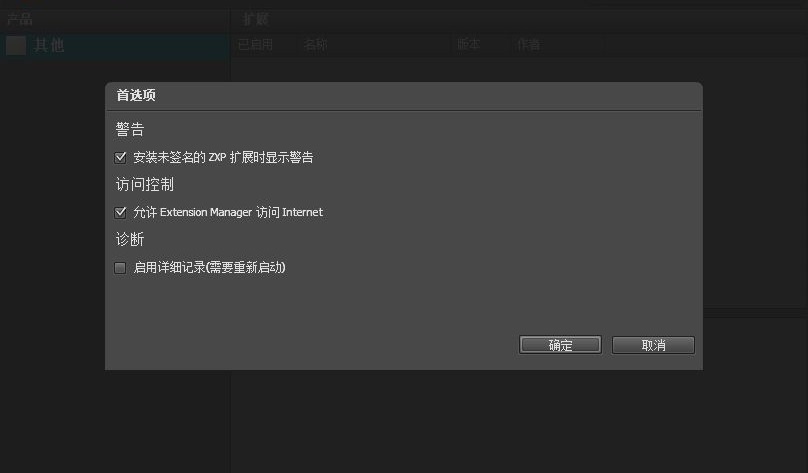The width and height of the screenshot is (808, 473).
Task: Enable detailed logging checkbox under 诊断
Action: coord(120,267)
